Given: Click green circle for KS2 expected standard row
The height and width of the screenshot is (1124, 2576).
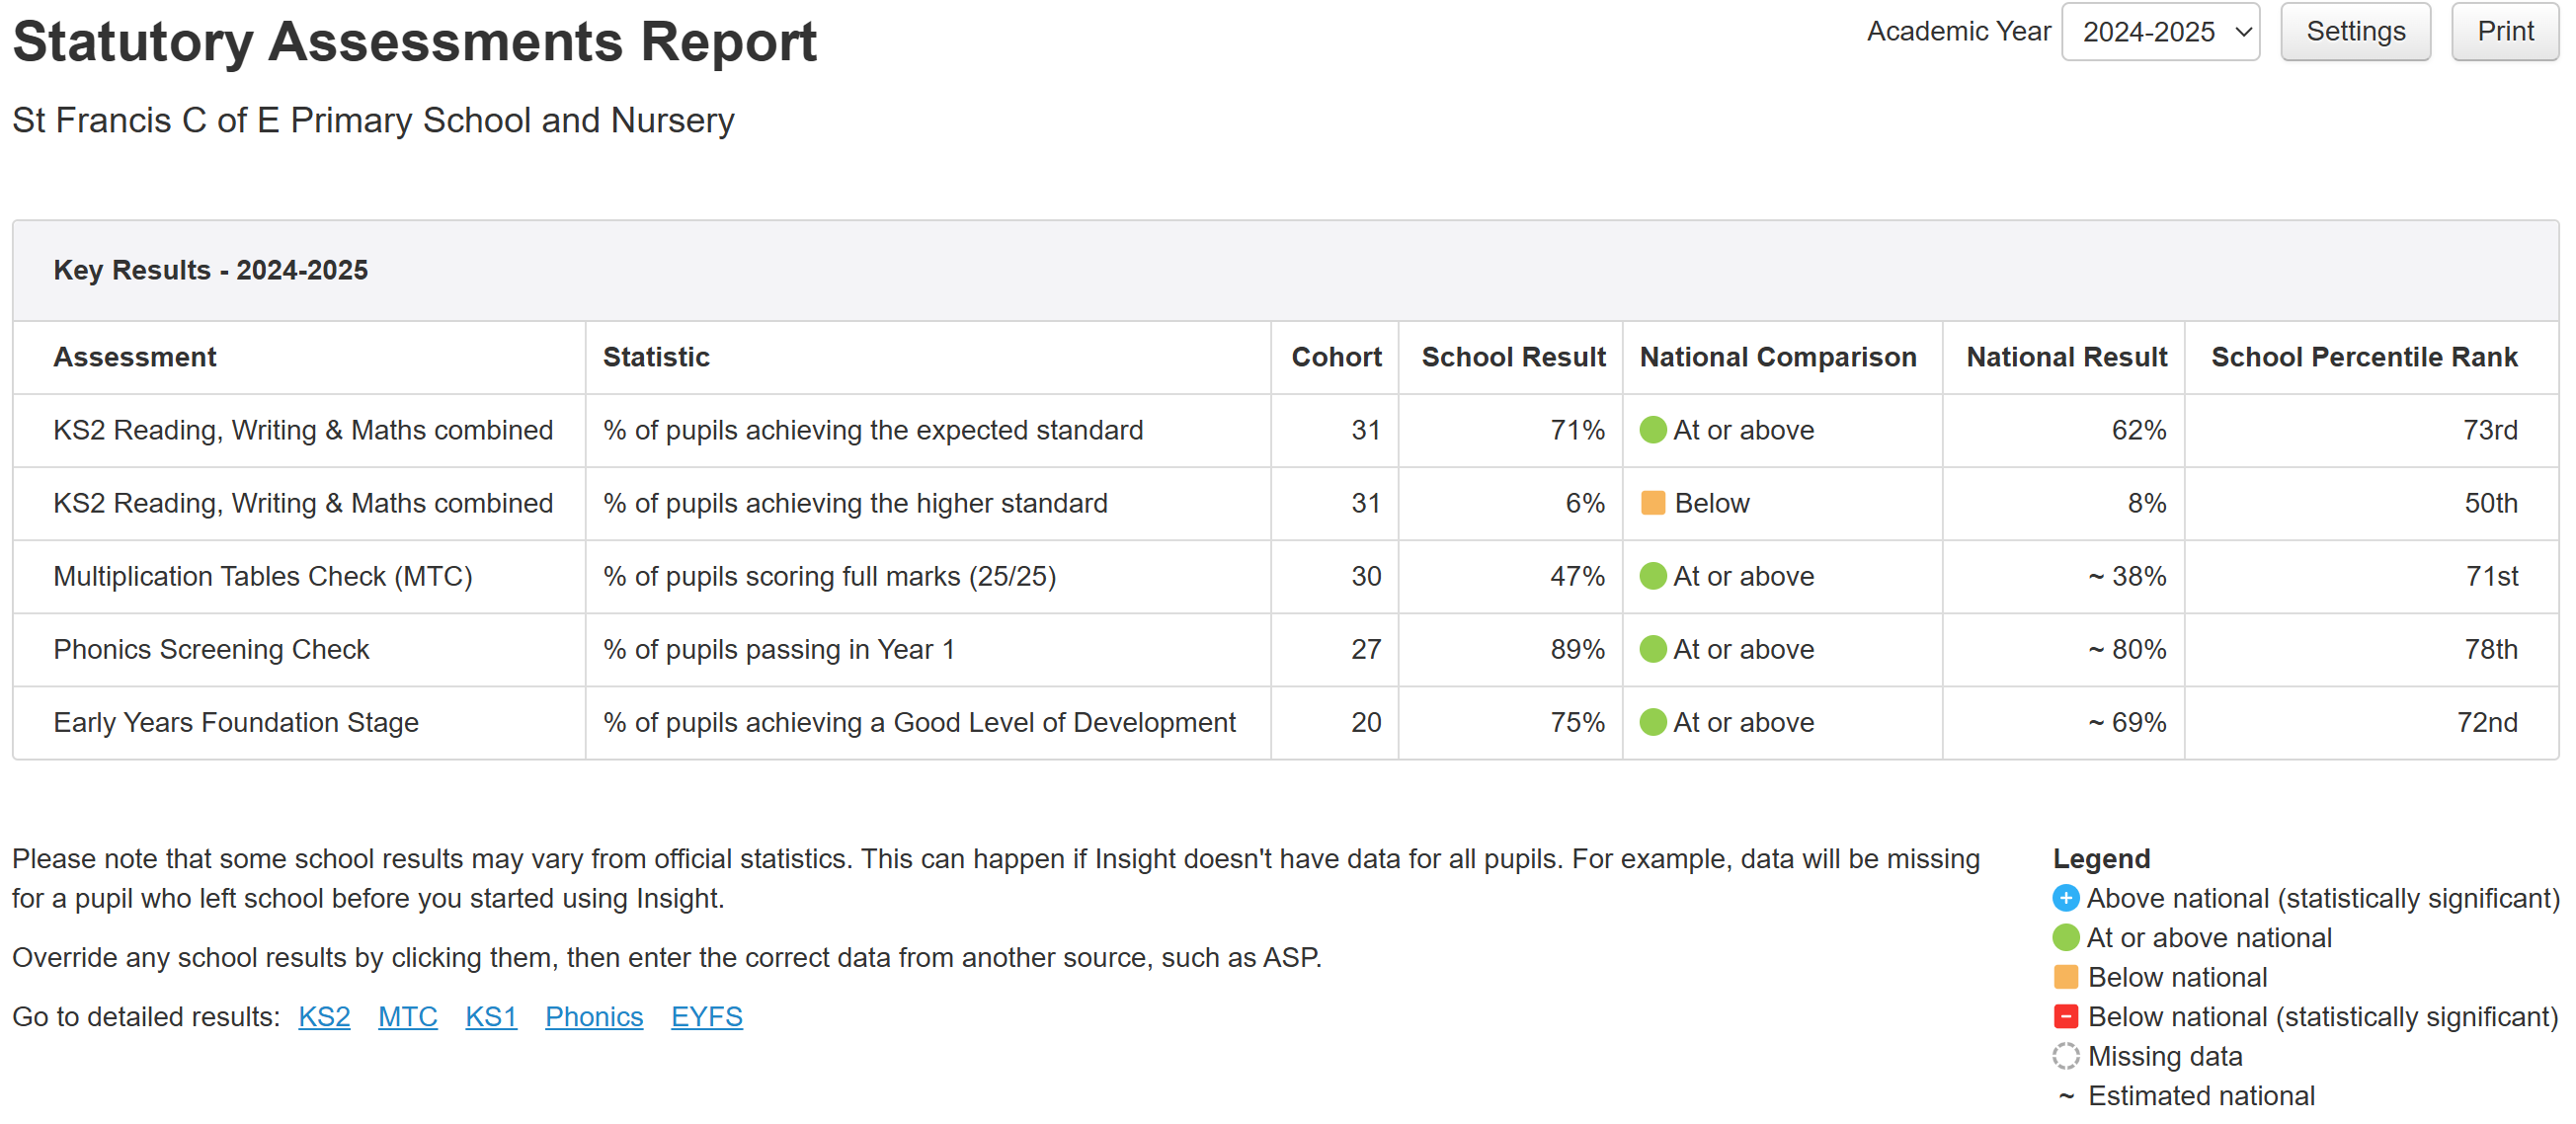Looking at the screenshot, I should coord(1653,430).
